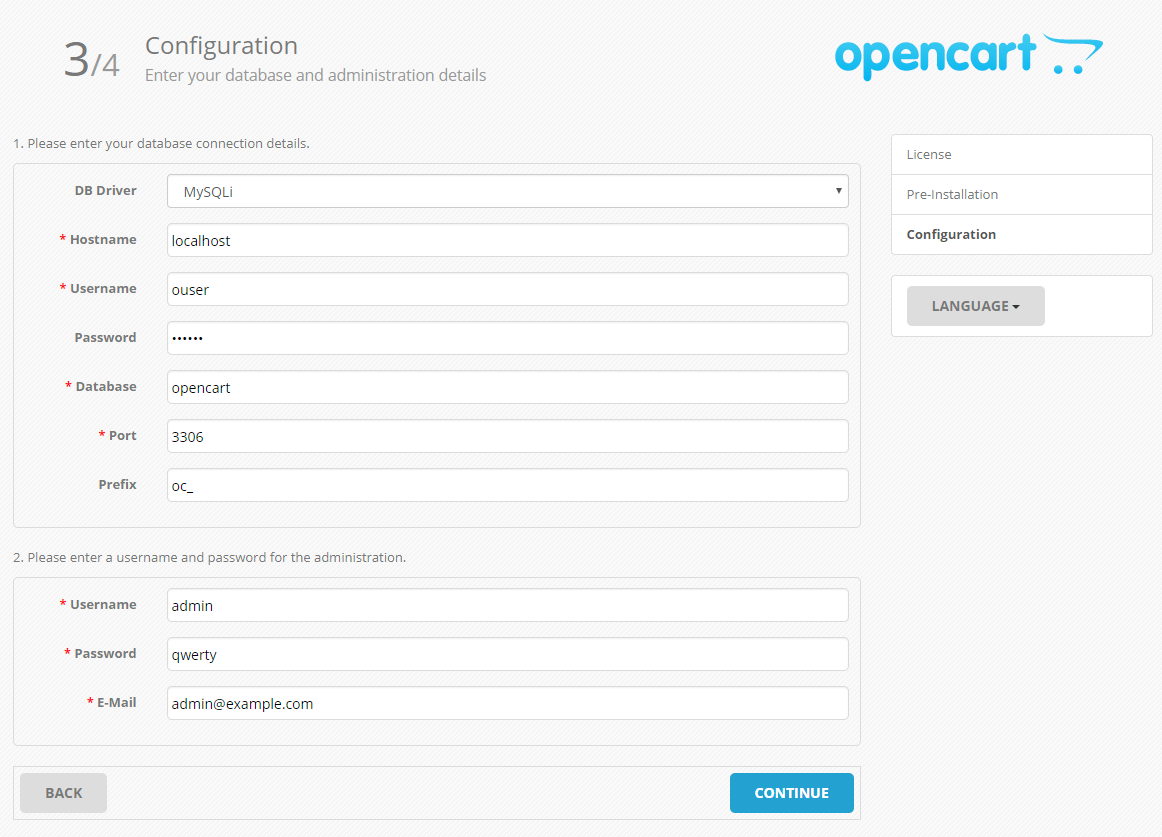Click the Configuration page heading

[x=221, y=46]
